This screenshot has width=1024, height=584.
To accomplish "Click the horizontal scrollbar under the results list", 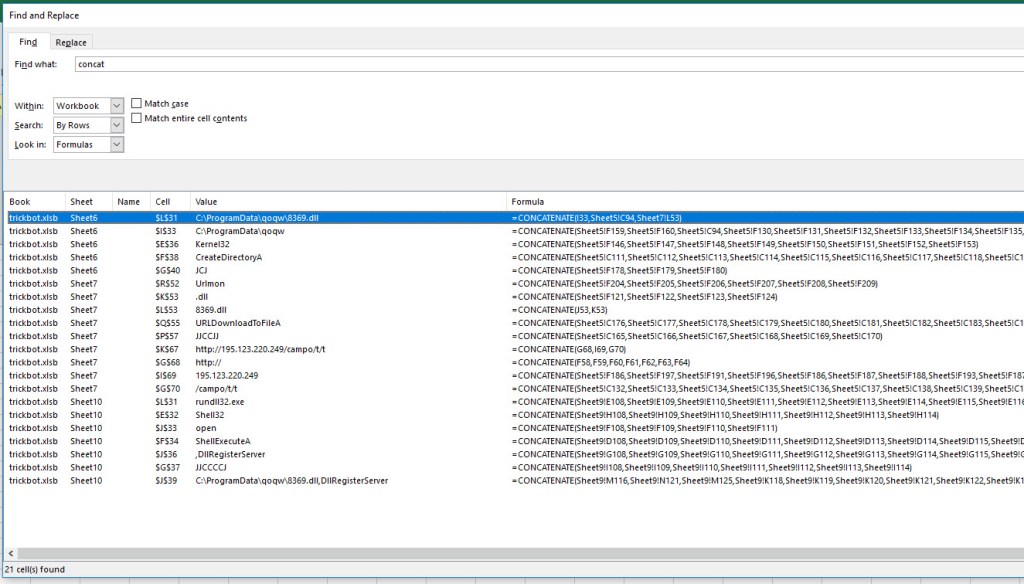I will click(x=500, y=554).
